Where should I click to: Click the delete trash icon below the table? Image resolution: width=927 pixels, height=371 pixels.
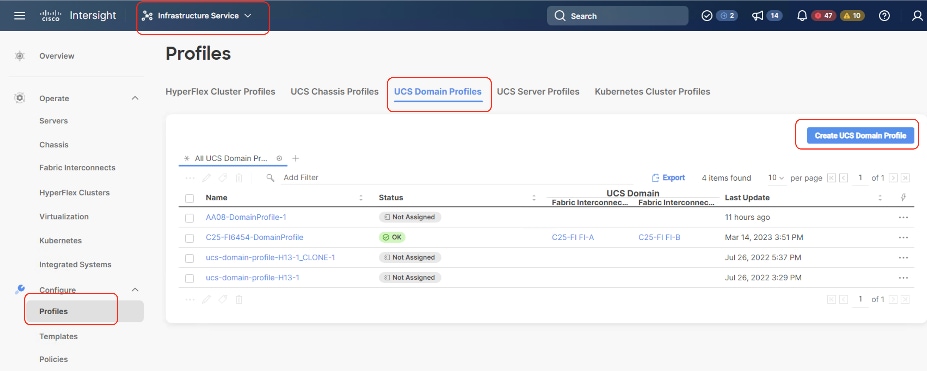(x=239, y=300)
